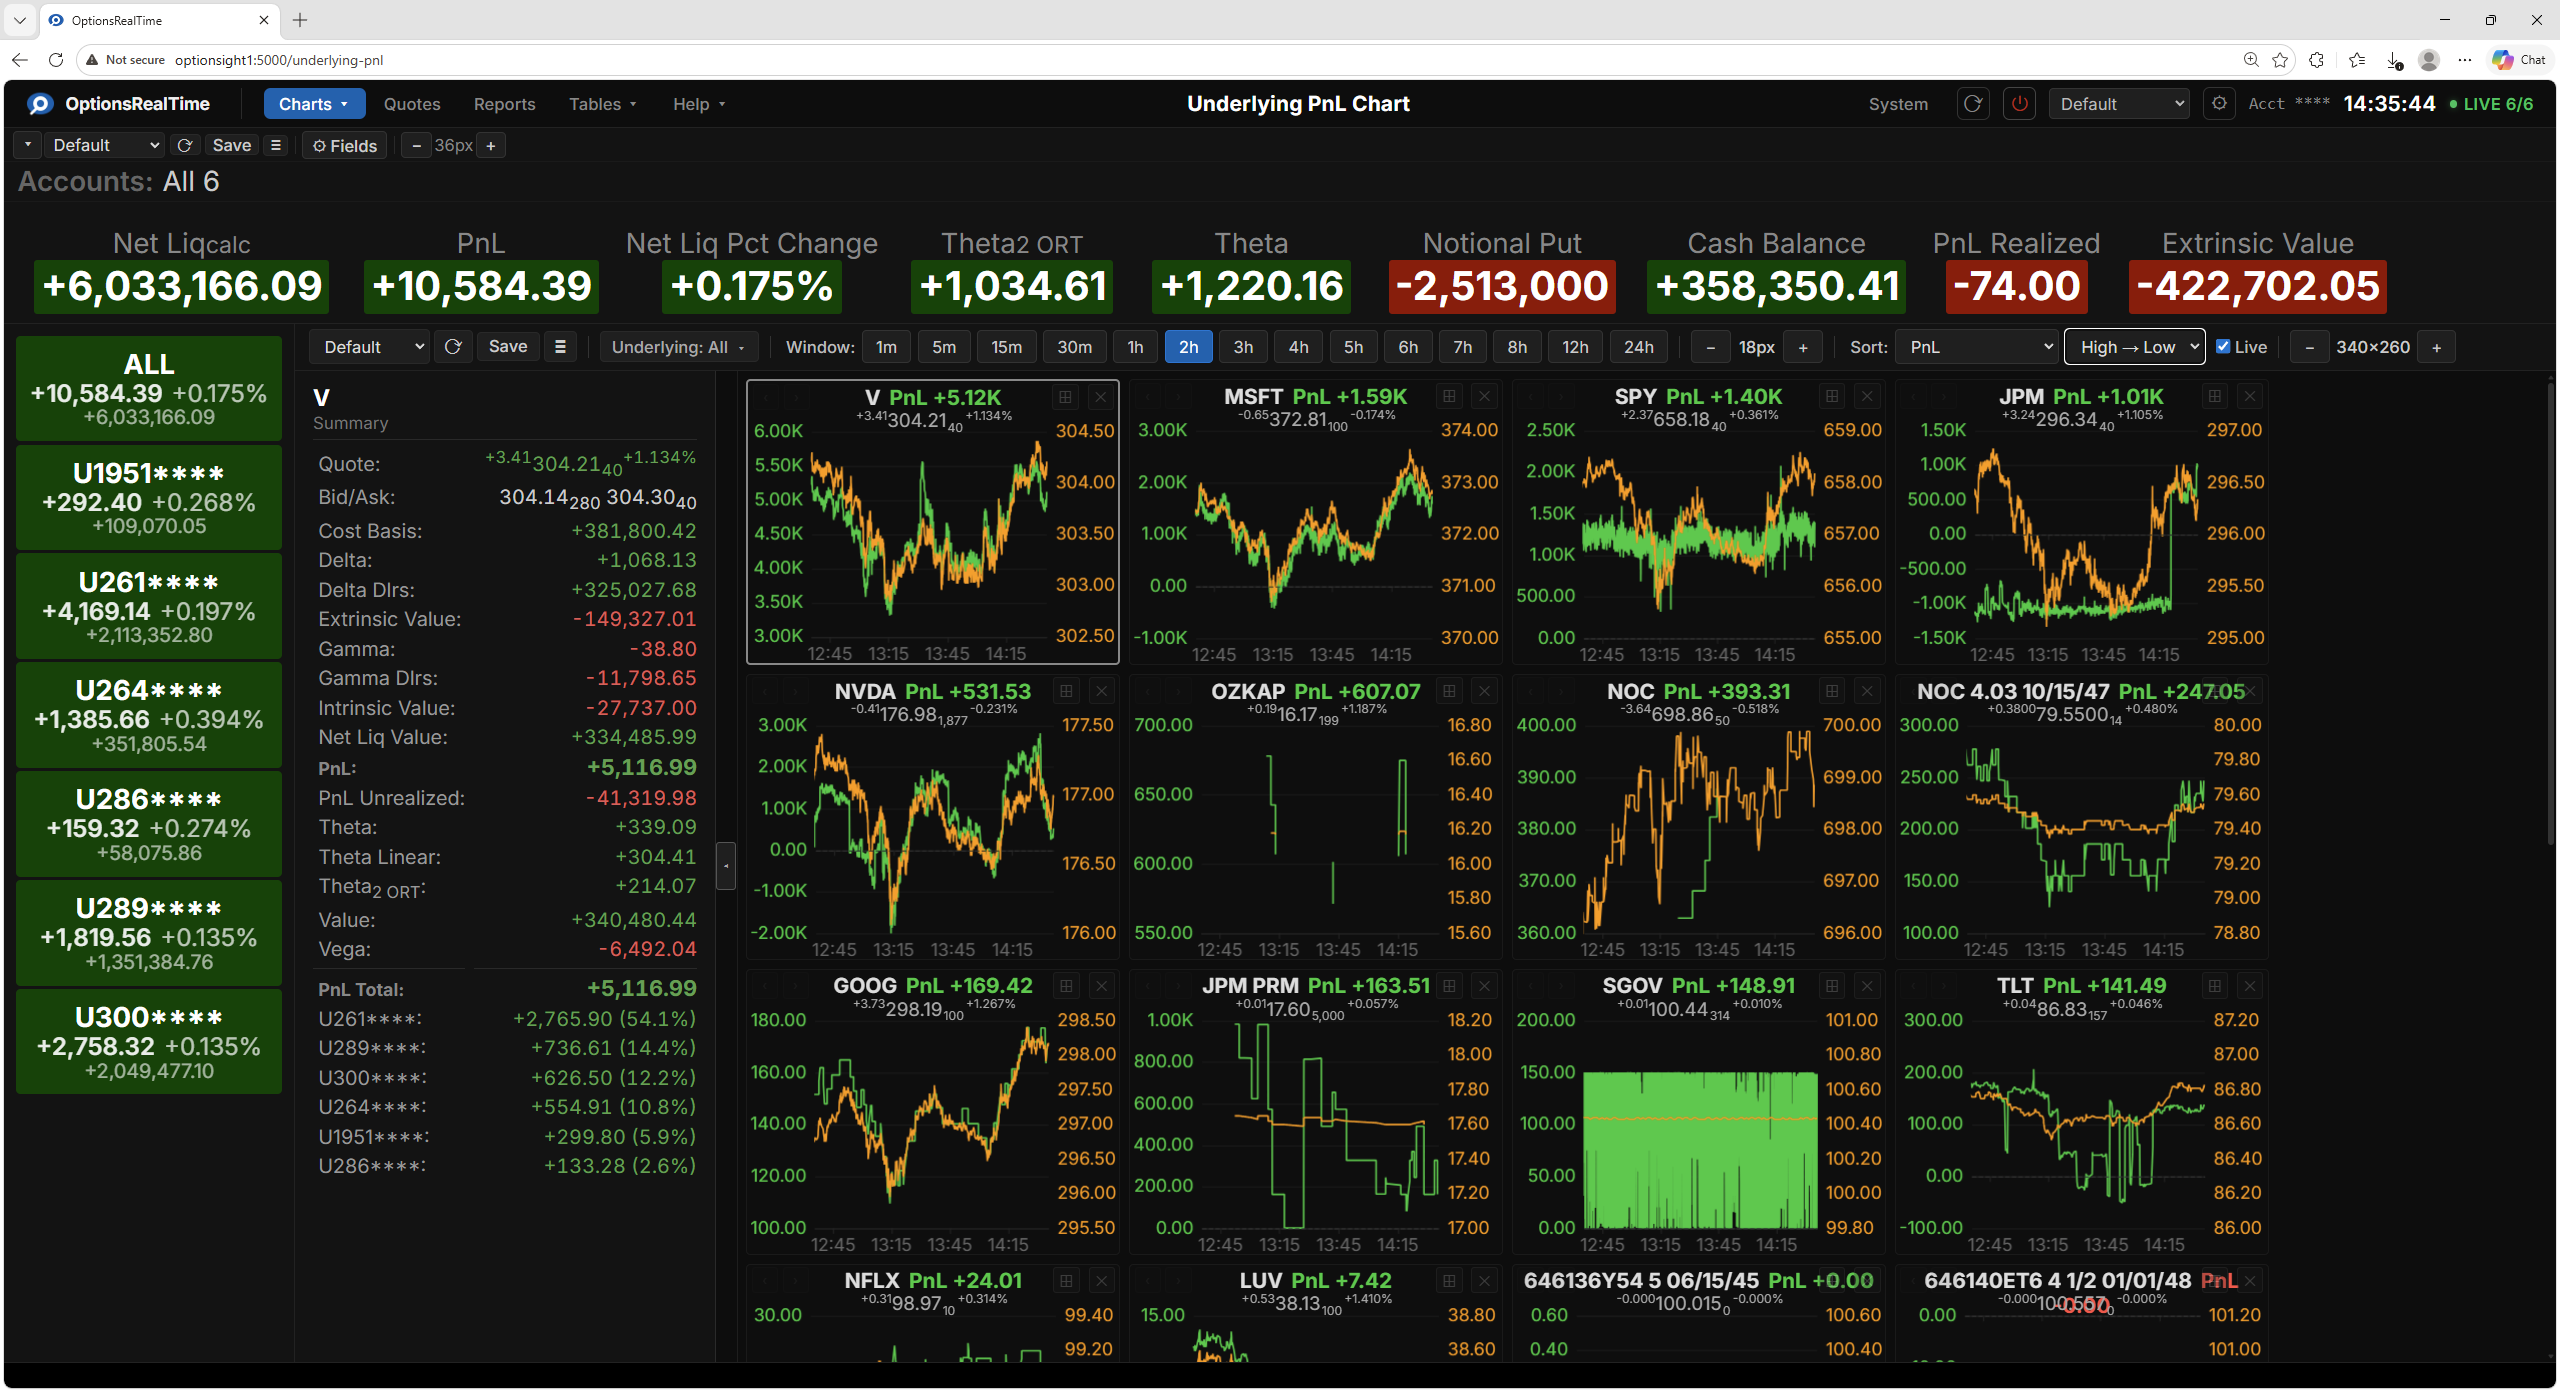Open the Sort PnL dropdown
This screenshot has width=2560, height=1392.
[1977, 347]
